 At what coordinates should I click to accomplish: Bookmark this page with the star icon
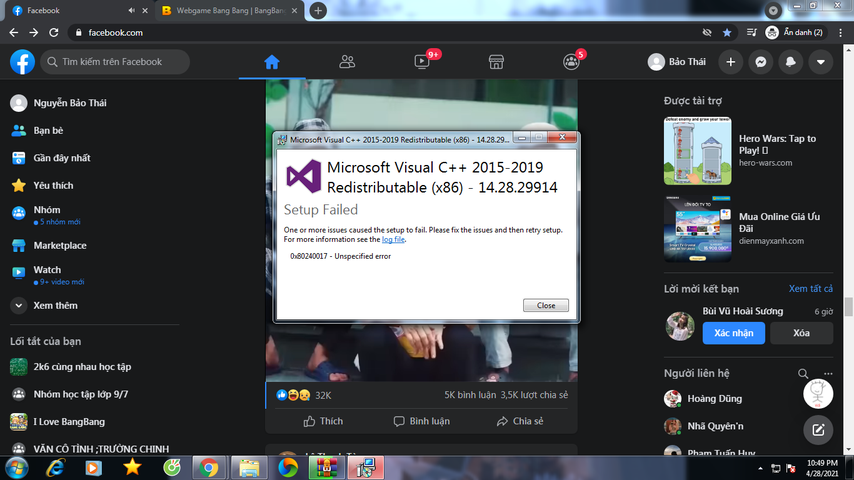pos(727,33)
